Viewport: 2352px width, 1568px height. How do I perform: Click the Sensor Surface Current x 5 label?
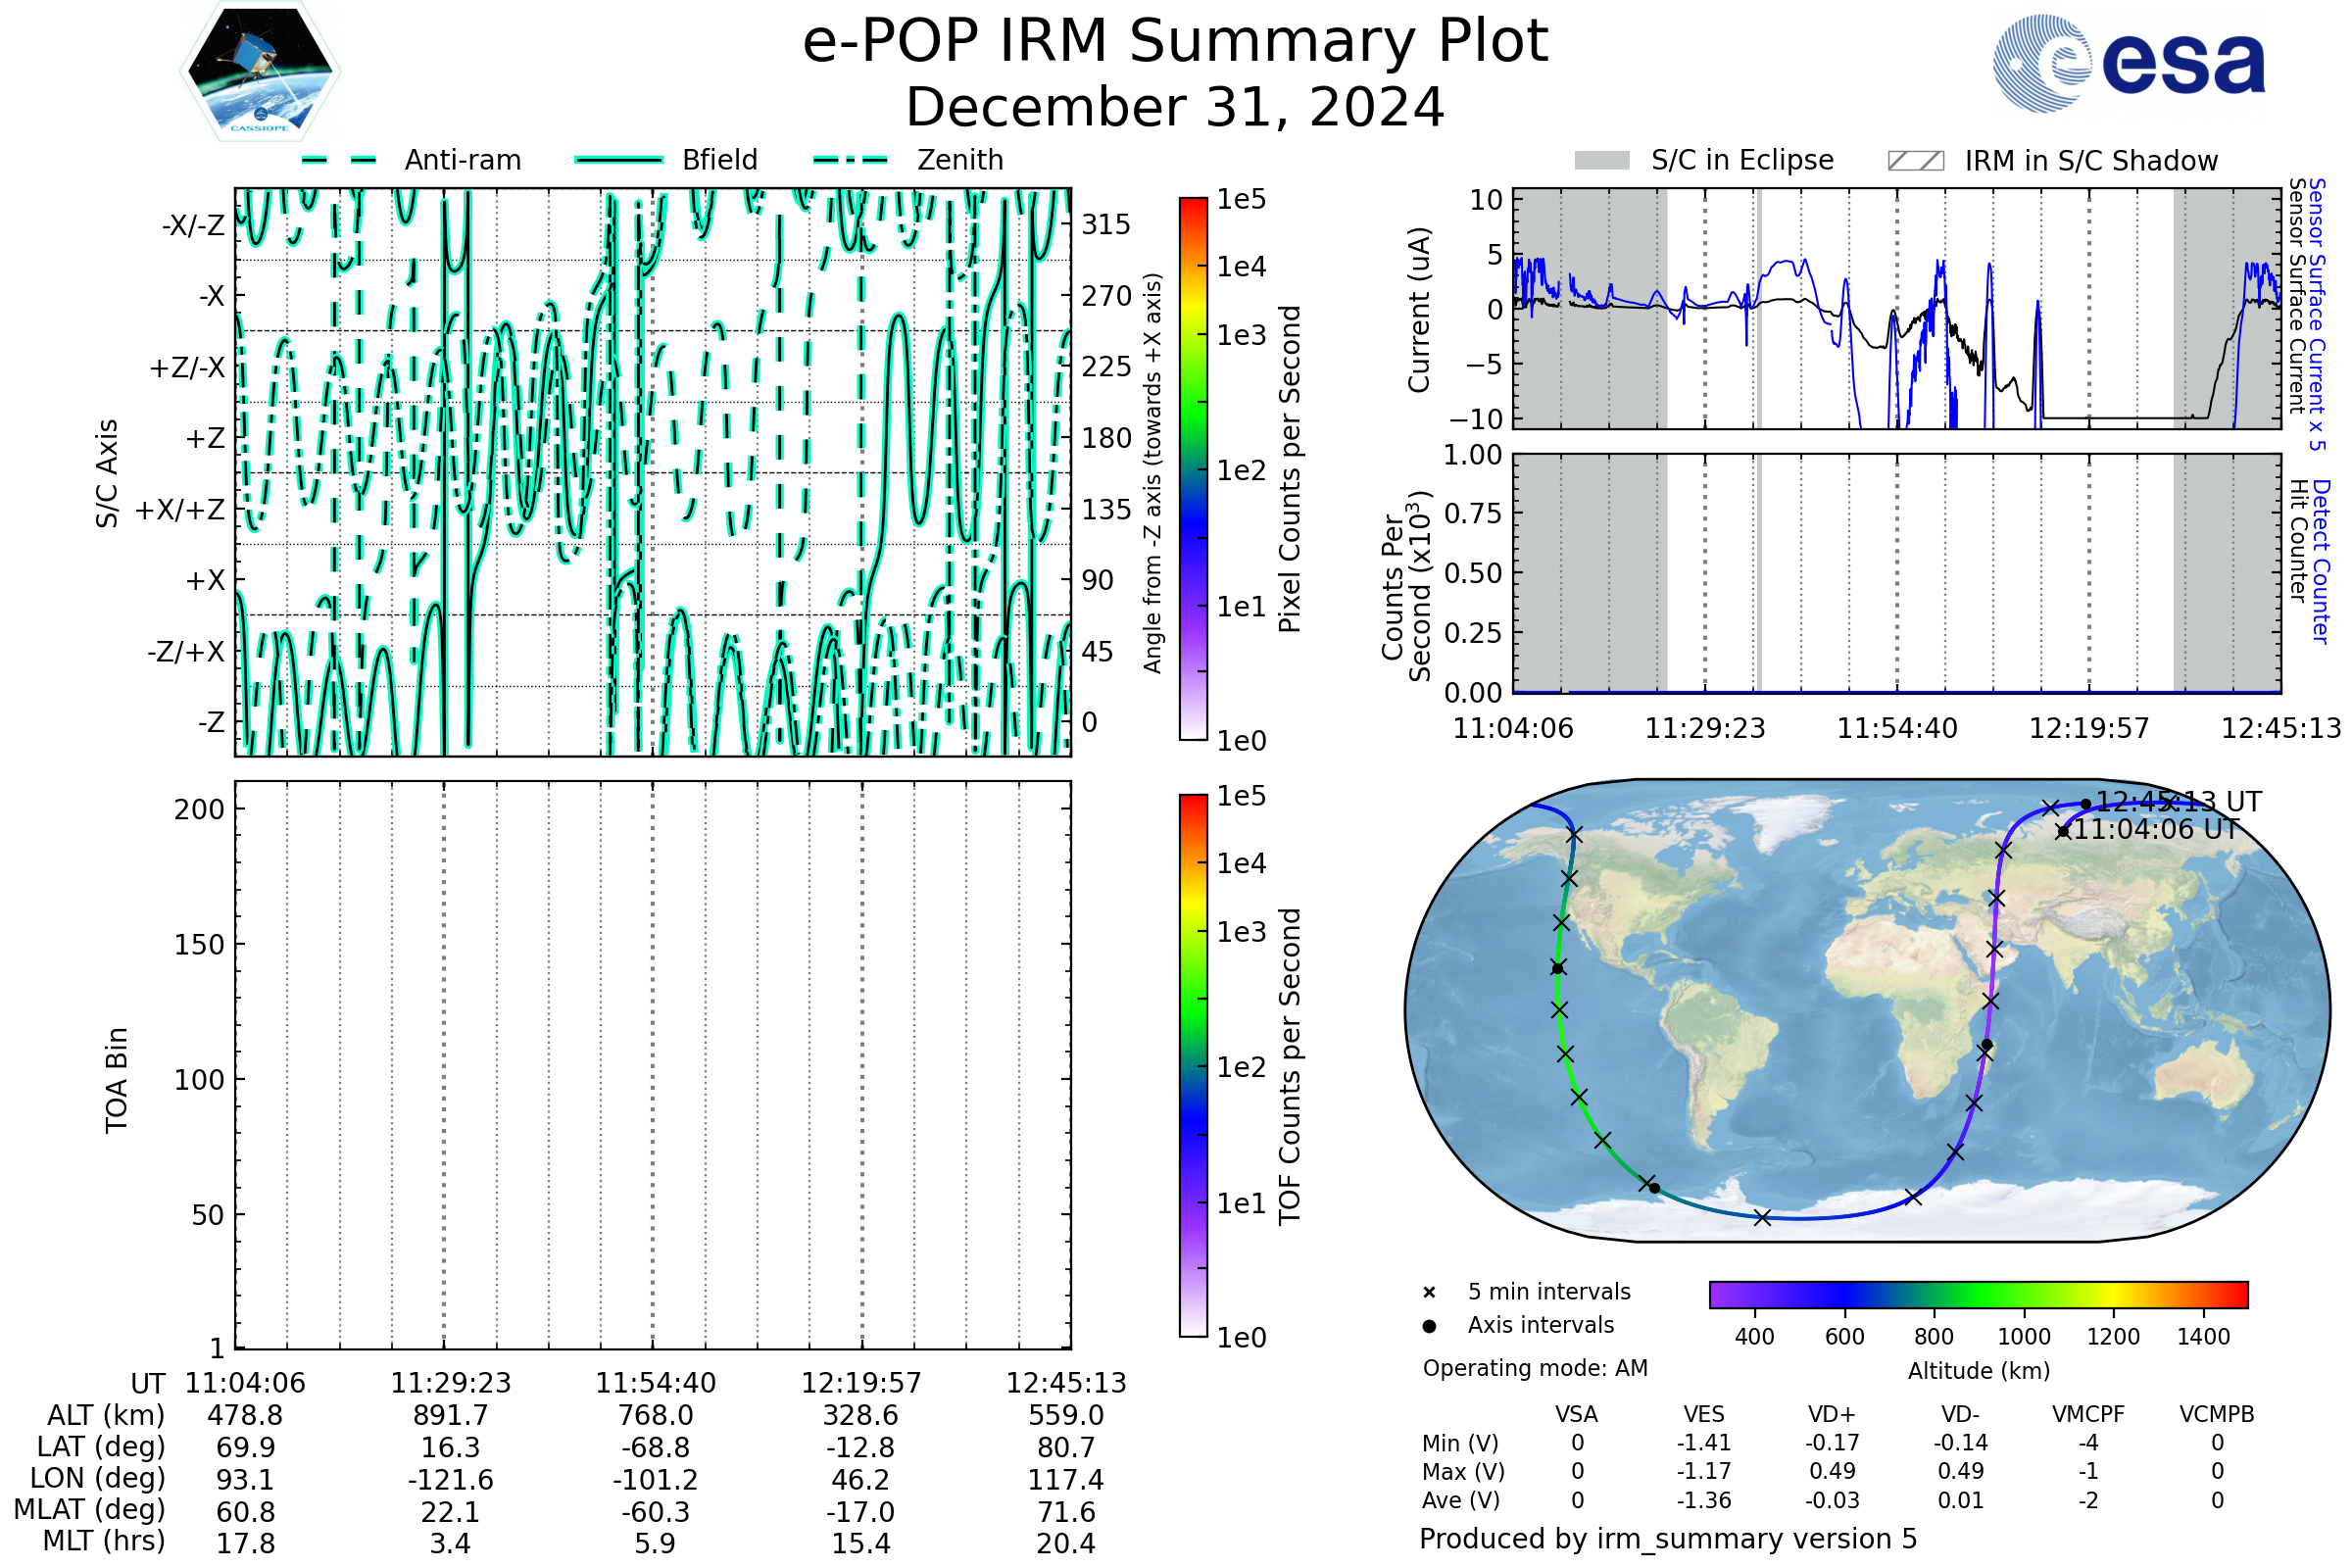pos(2317,314)
